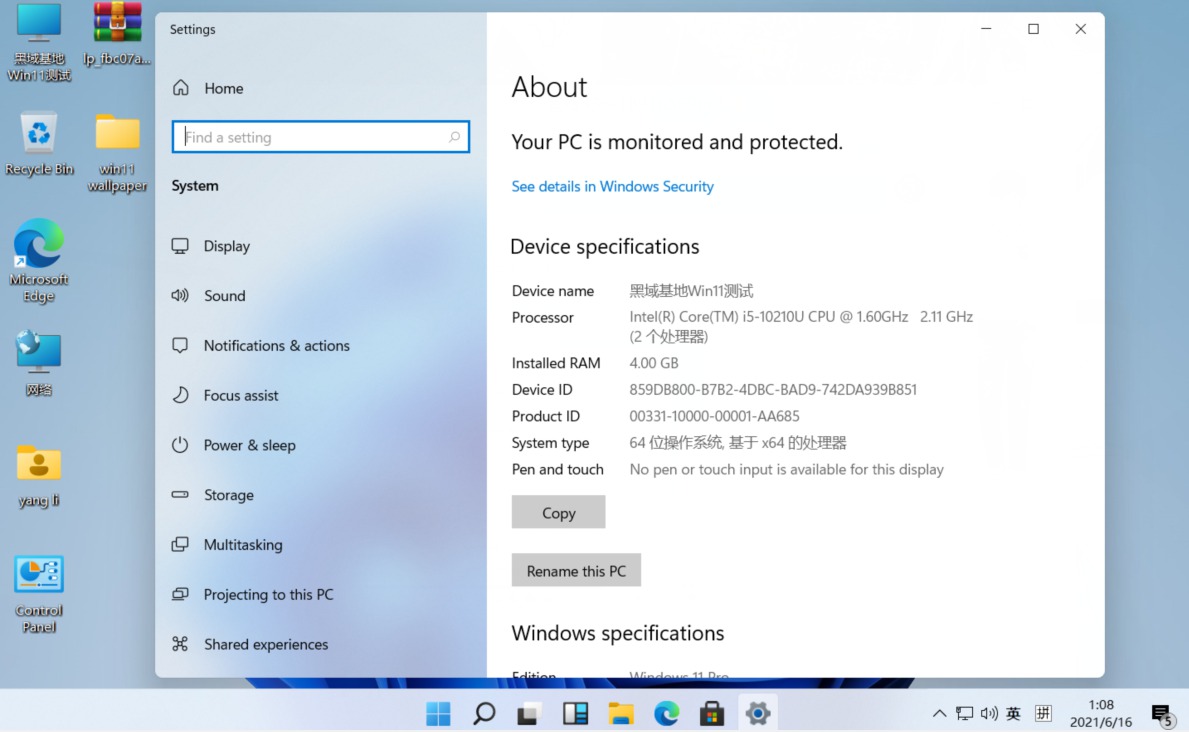This screenshot has height=732, width=1189.
Task: Click the System type value text
Action: pos(738,443)
